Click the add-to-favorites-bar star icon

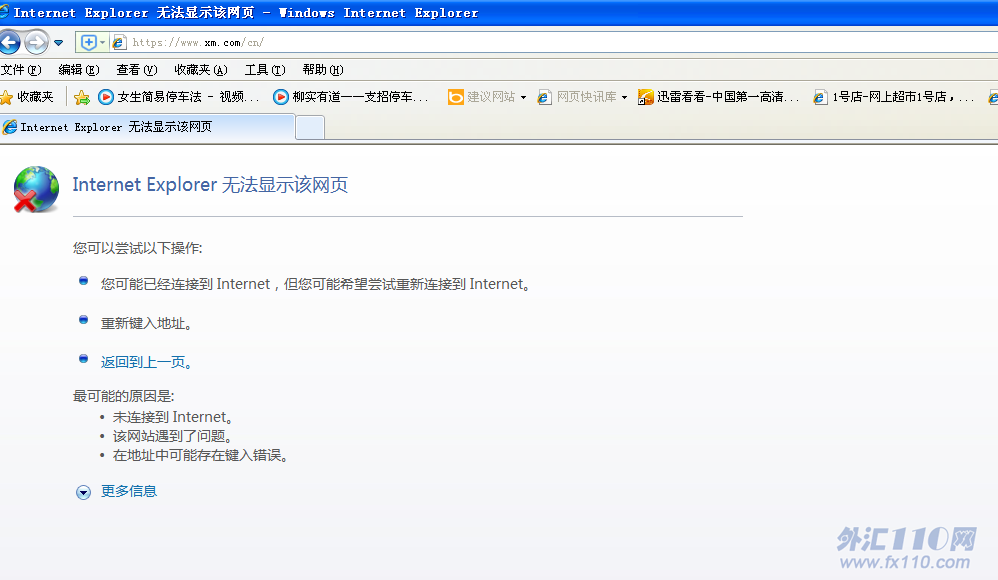tap(81, 97)
